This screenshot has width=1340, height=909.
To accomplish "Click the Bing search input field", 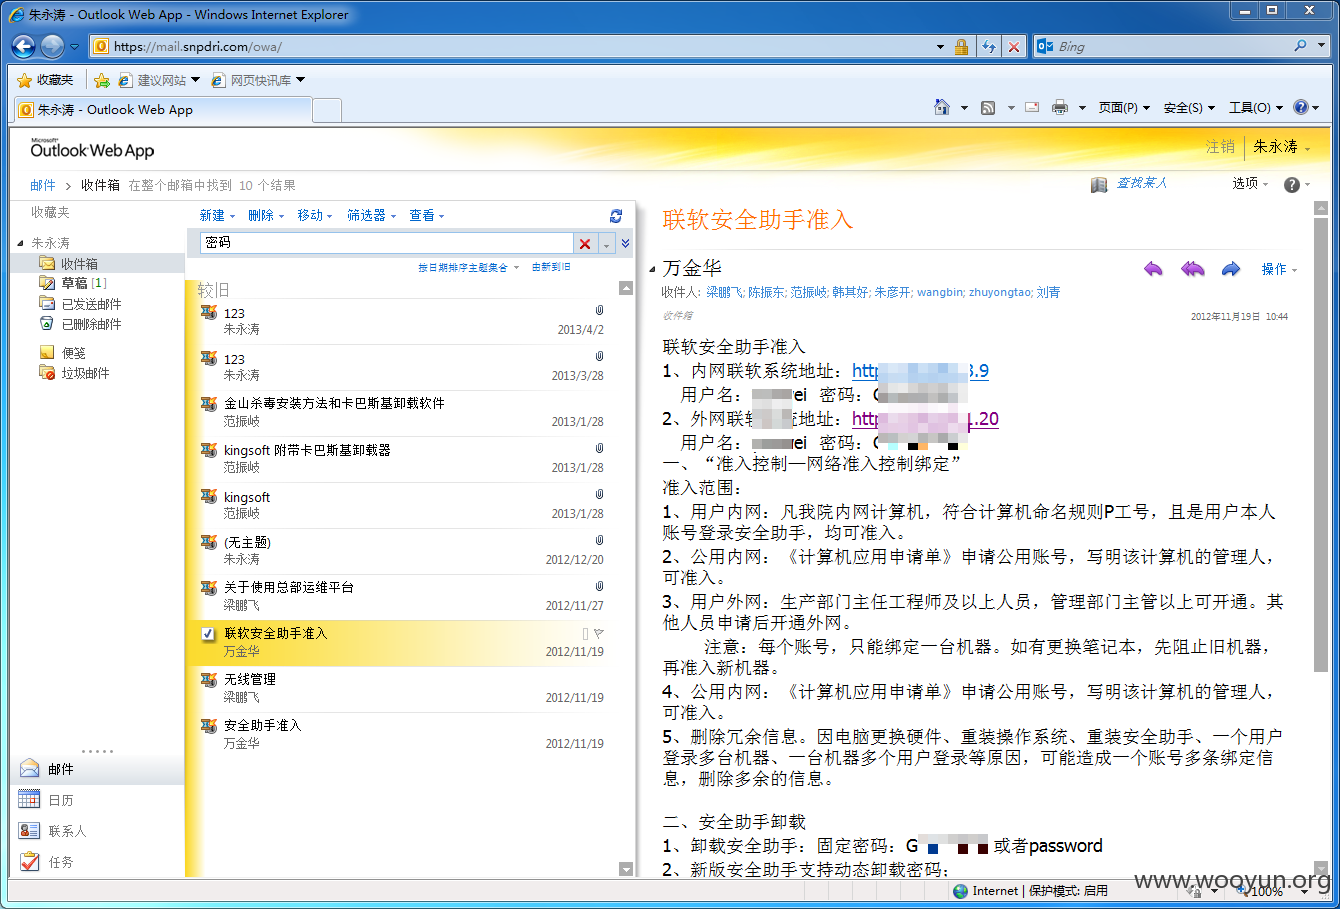I will (1171, 46).
